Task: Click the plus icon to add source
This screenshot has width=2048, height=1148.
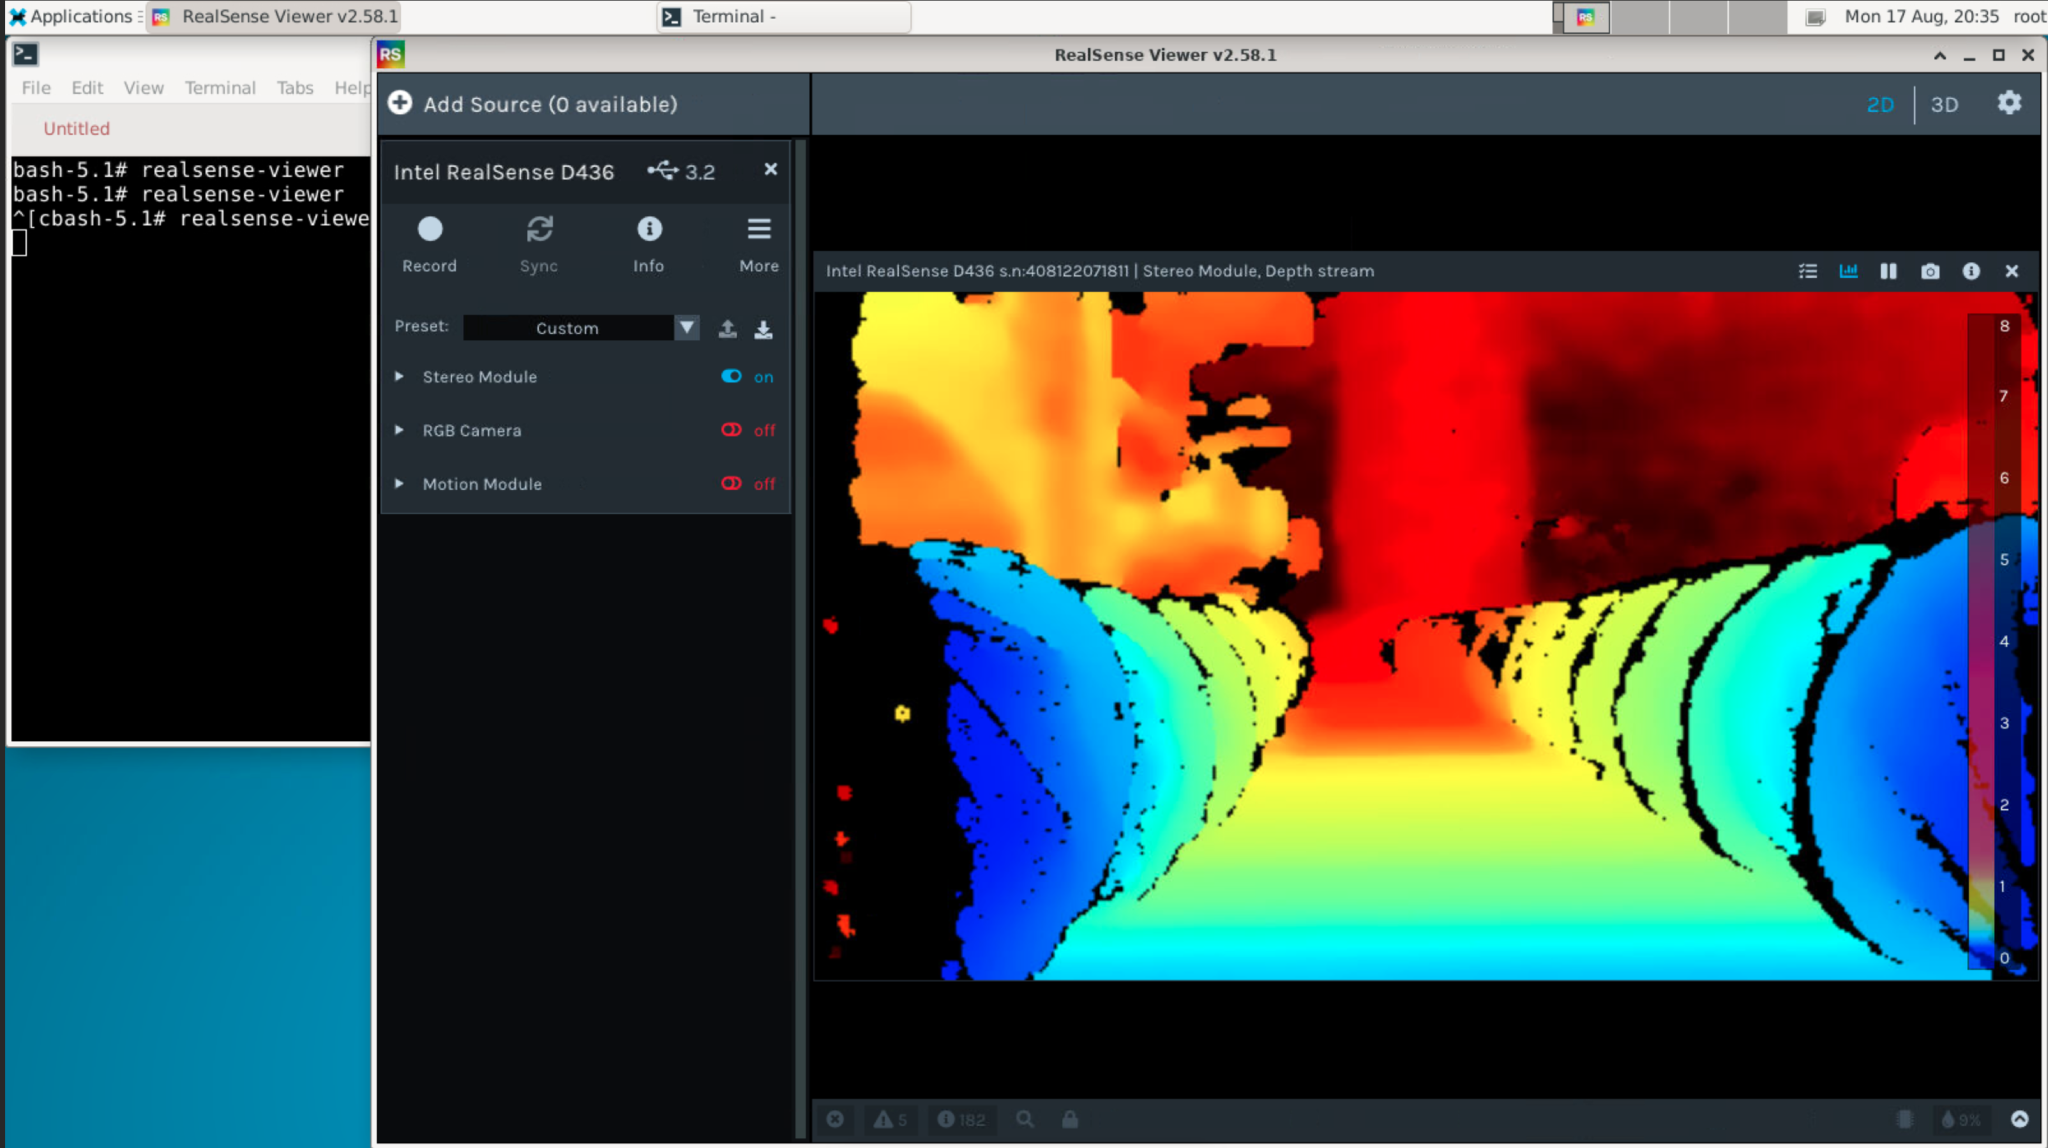Action: pyautogui.click(x=400, y=103)
